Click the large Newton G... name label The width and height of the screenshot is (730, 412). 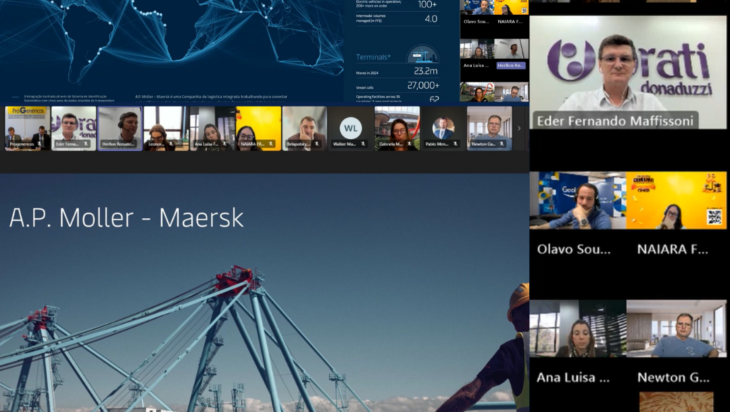[x=673, y=378]
